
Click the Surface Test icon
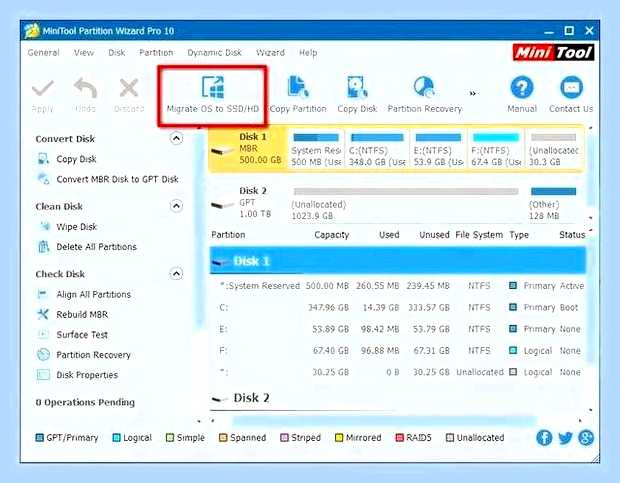pyautogui.click(x=43, y=334)
